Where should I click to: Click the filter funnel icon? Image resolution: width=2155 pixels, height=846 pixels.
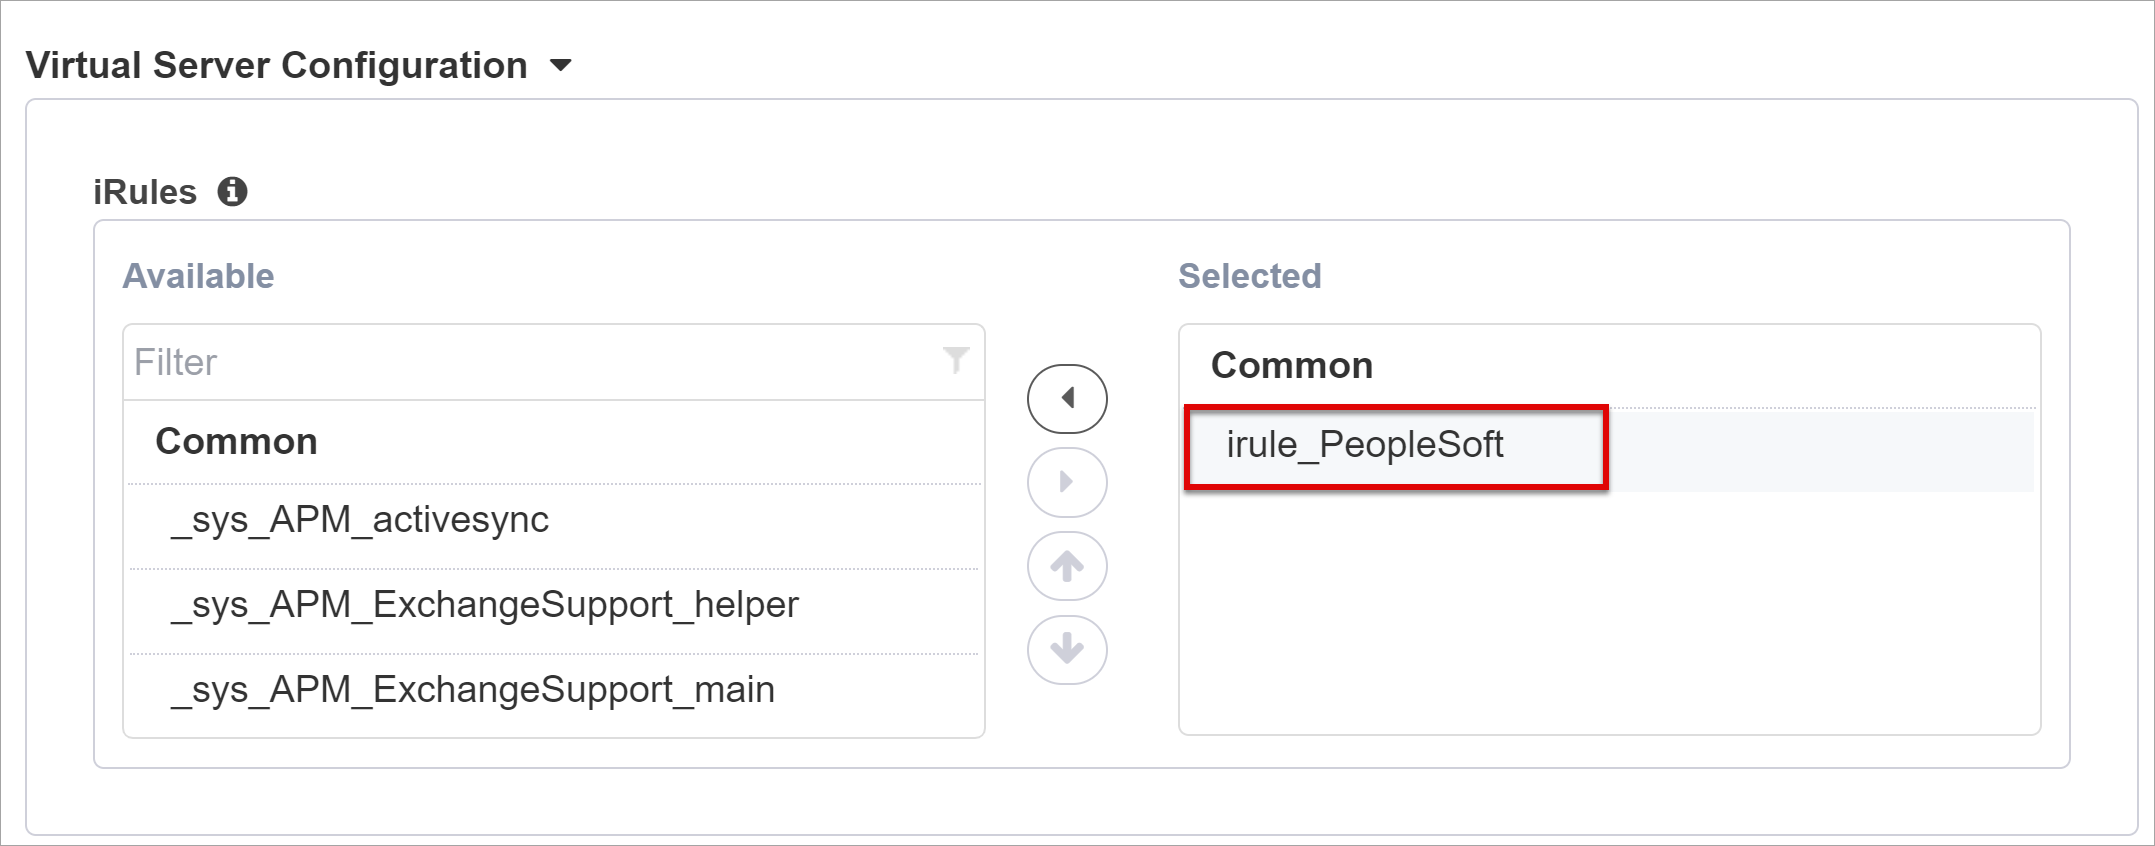click(957, 361)
